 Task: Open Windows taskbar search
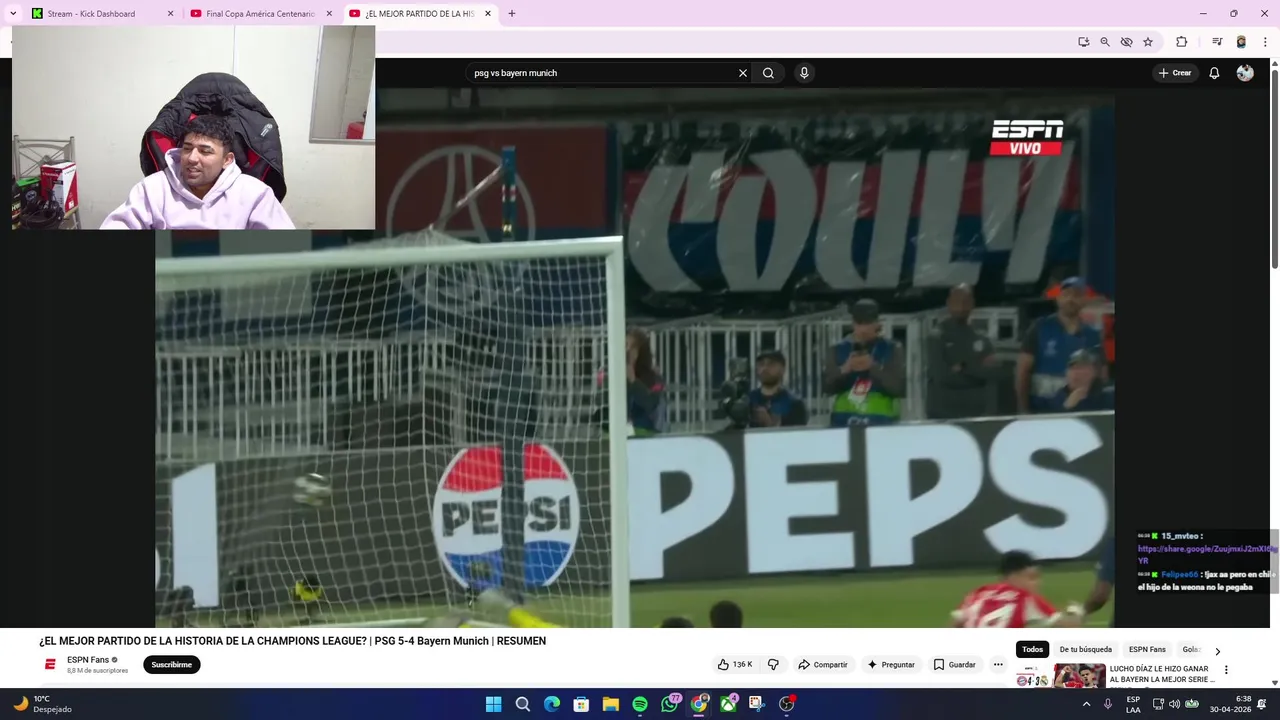click(522, 704)
